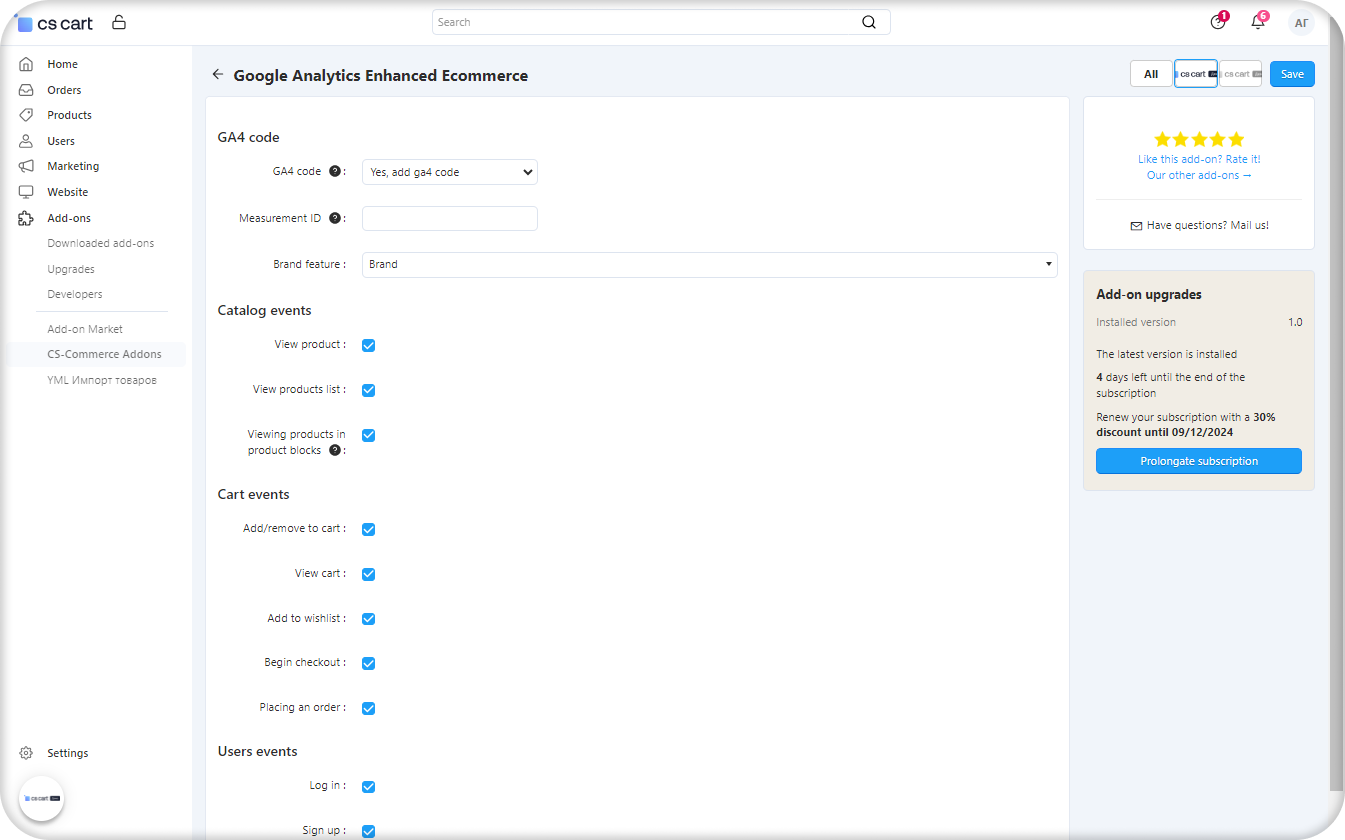Follow the Like this add-on? Rate it link
The image size is (1345, 840).
tap(1199, 159)
